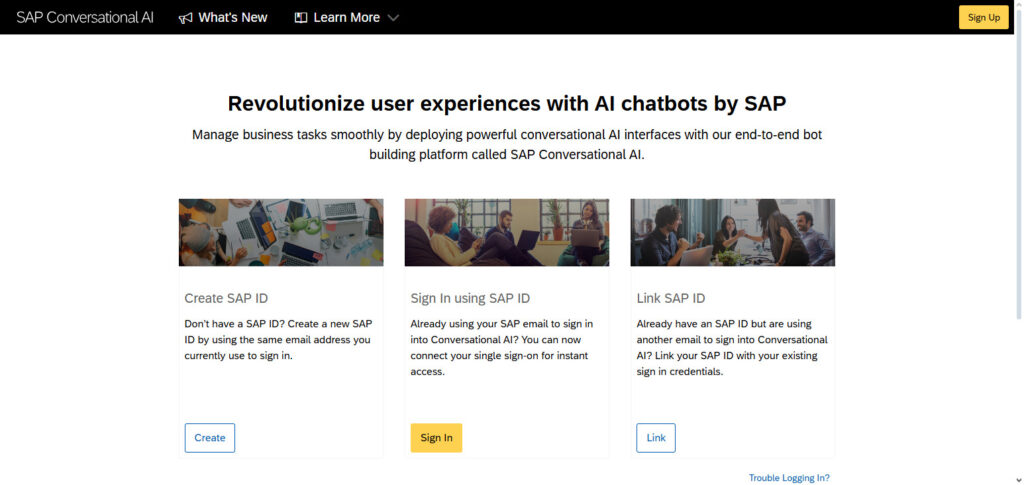
Task: Expand the Learn More dropdown chevron
Action: 392,18
